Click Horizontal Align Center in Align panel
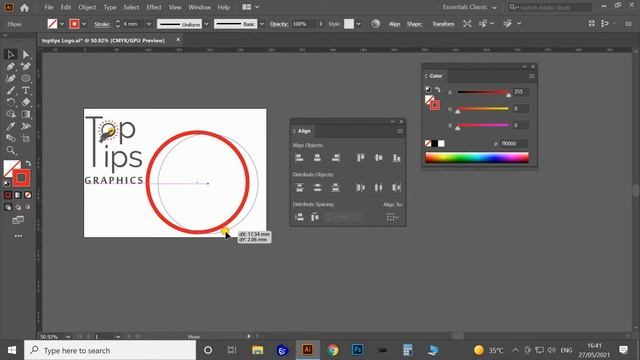This screenshot has height=360, width=640. pyautogui.click(x=317, y=158)
